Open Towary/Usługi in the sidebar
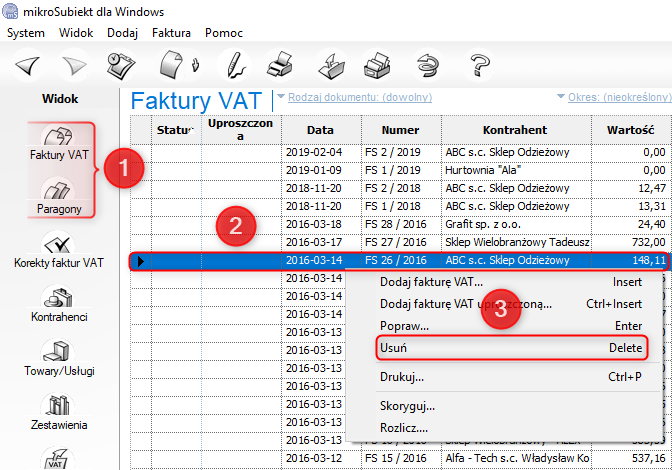672x470 pixels. [x=59, y=358]
